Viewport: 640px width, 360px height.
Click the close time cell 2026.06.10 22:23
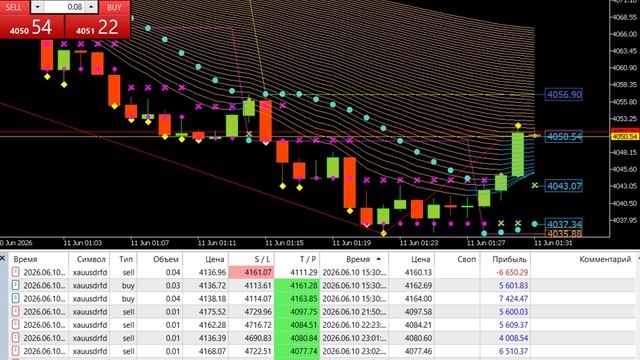click(354, 324)
